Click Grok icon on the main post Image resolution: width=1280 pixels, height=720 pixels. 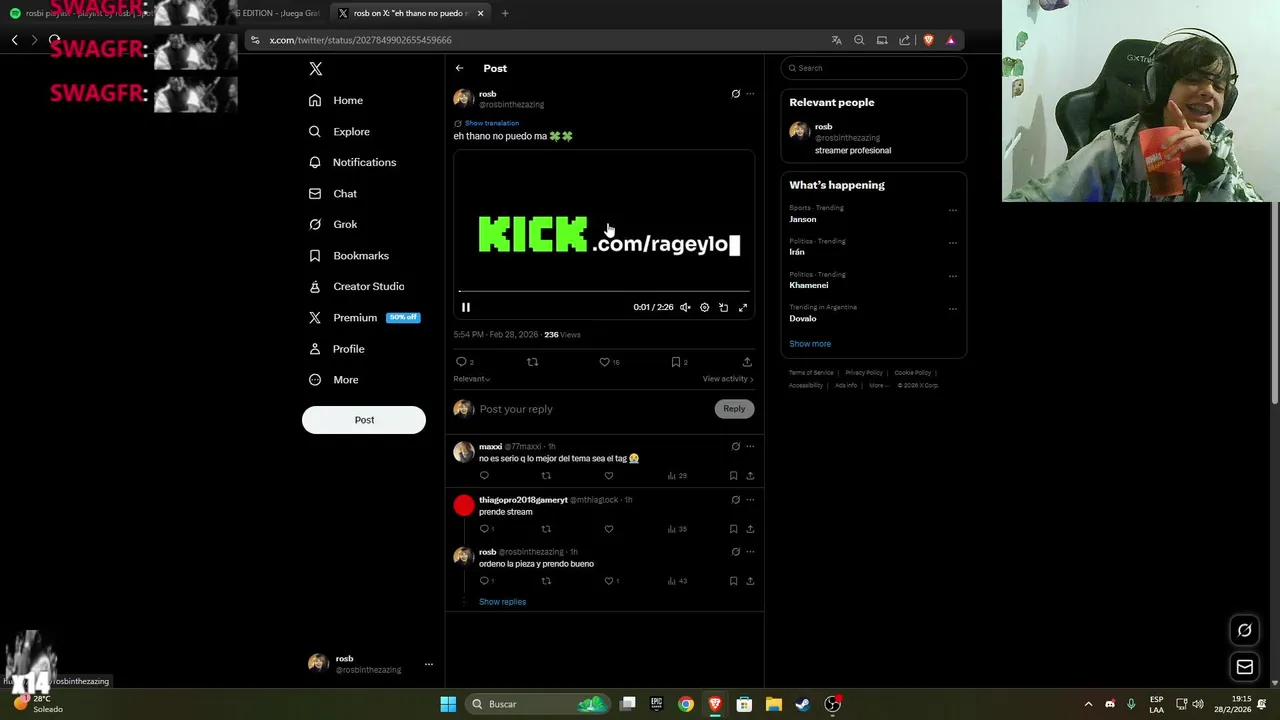click(736, 94)
